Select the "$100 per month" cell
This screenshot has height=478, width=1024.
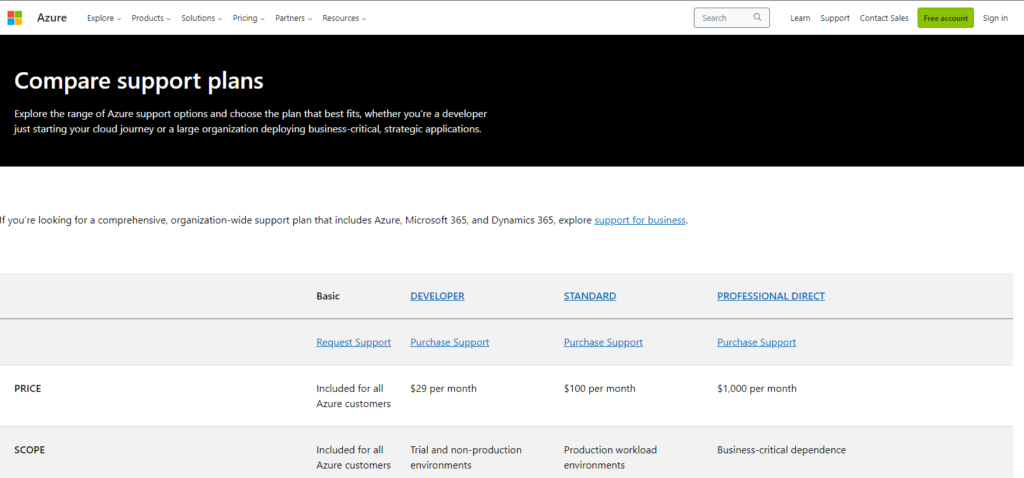tap(600, 389)
